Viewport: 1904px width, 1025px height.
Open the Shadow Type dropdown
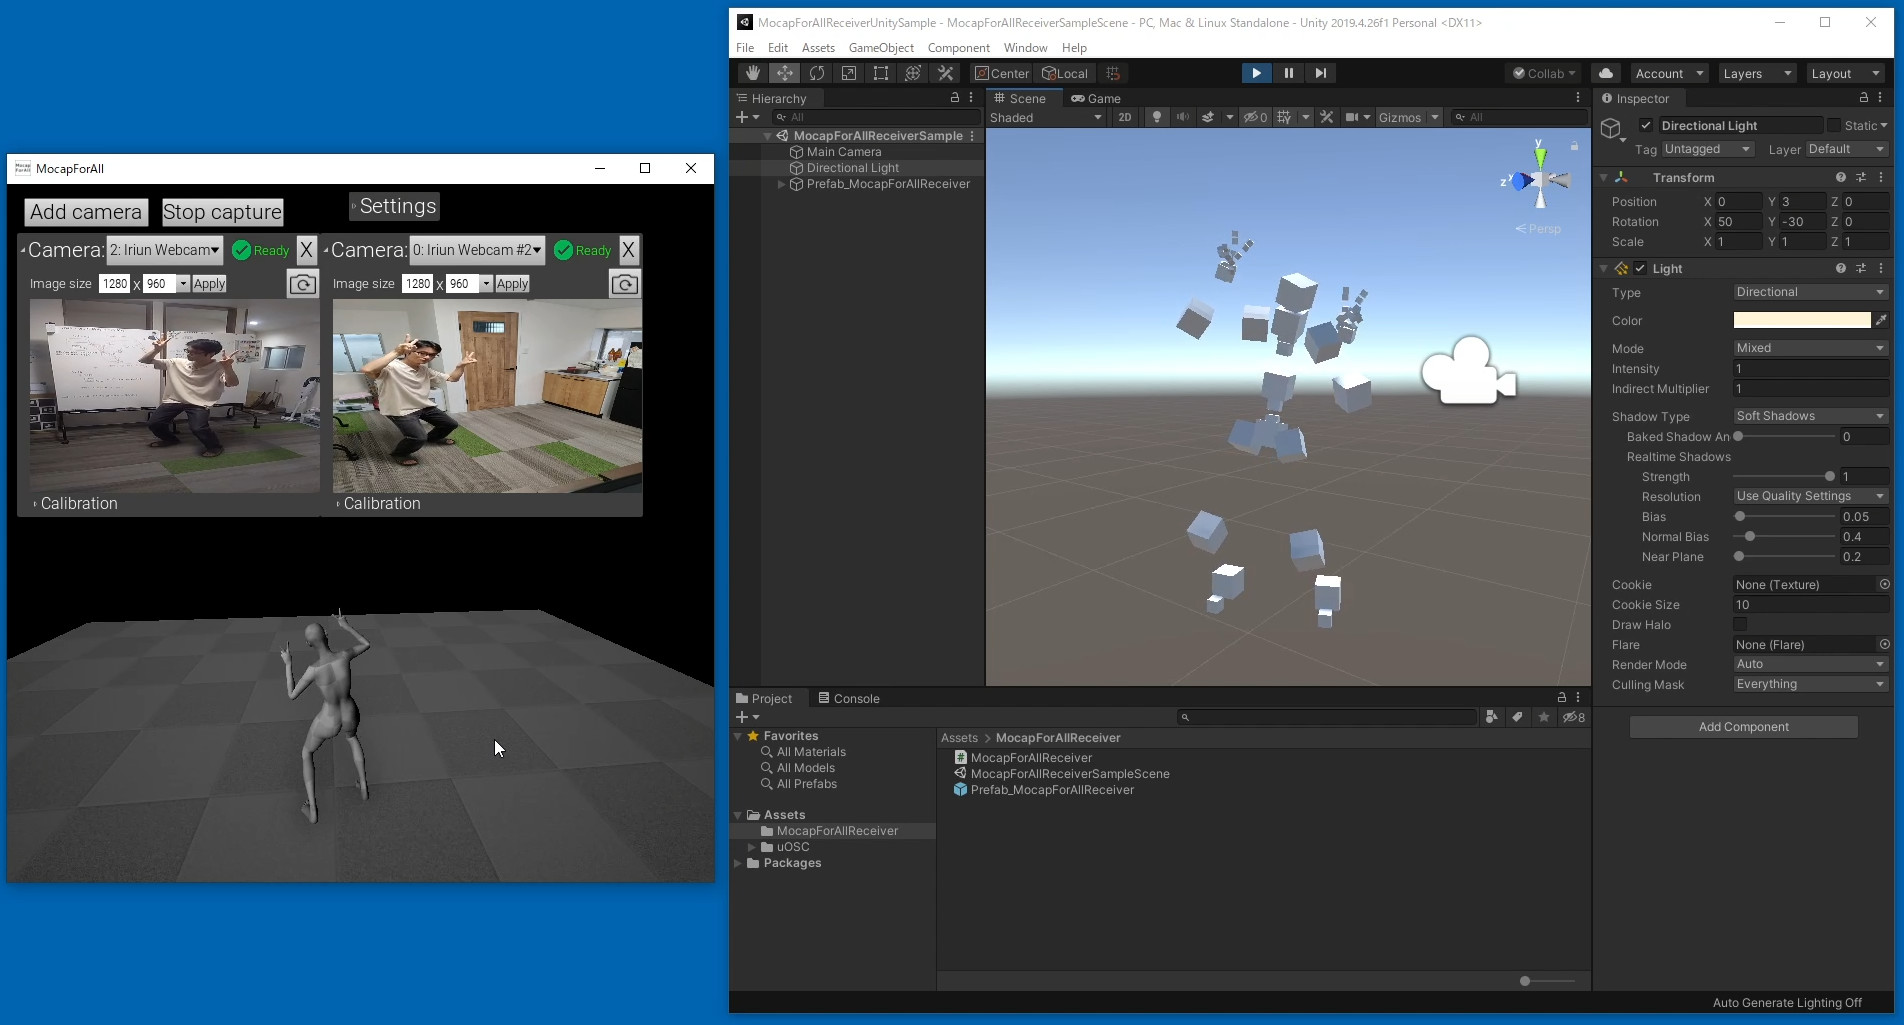1810,416
